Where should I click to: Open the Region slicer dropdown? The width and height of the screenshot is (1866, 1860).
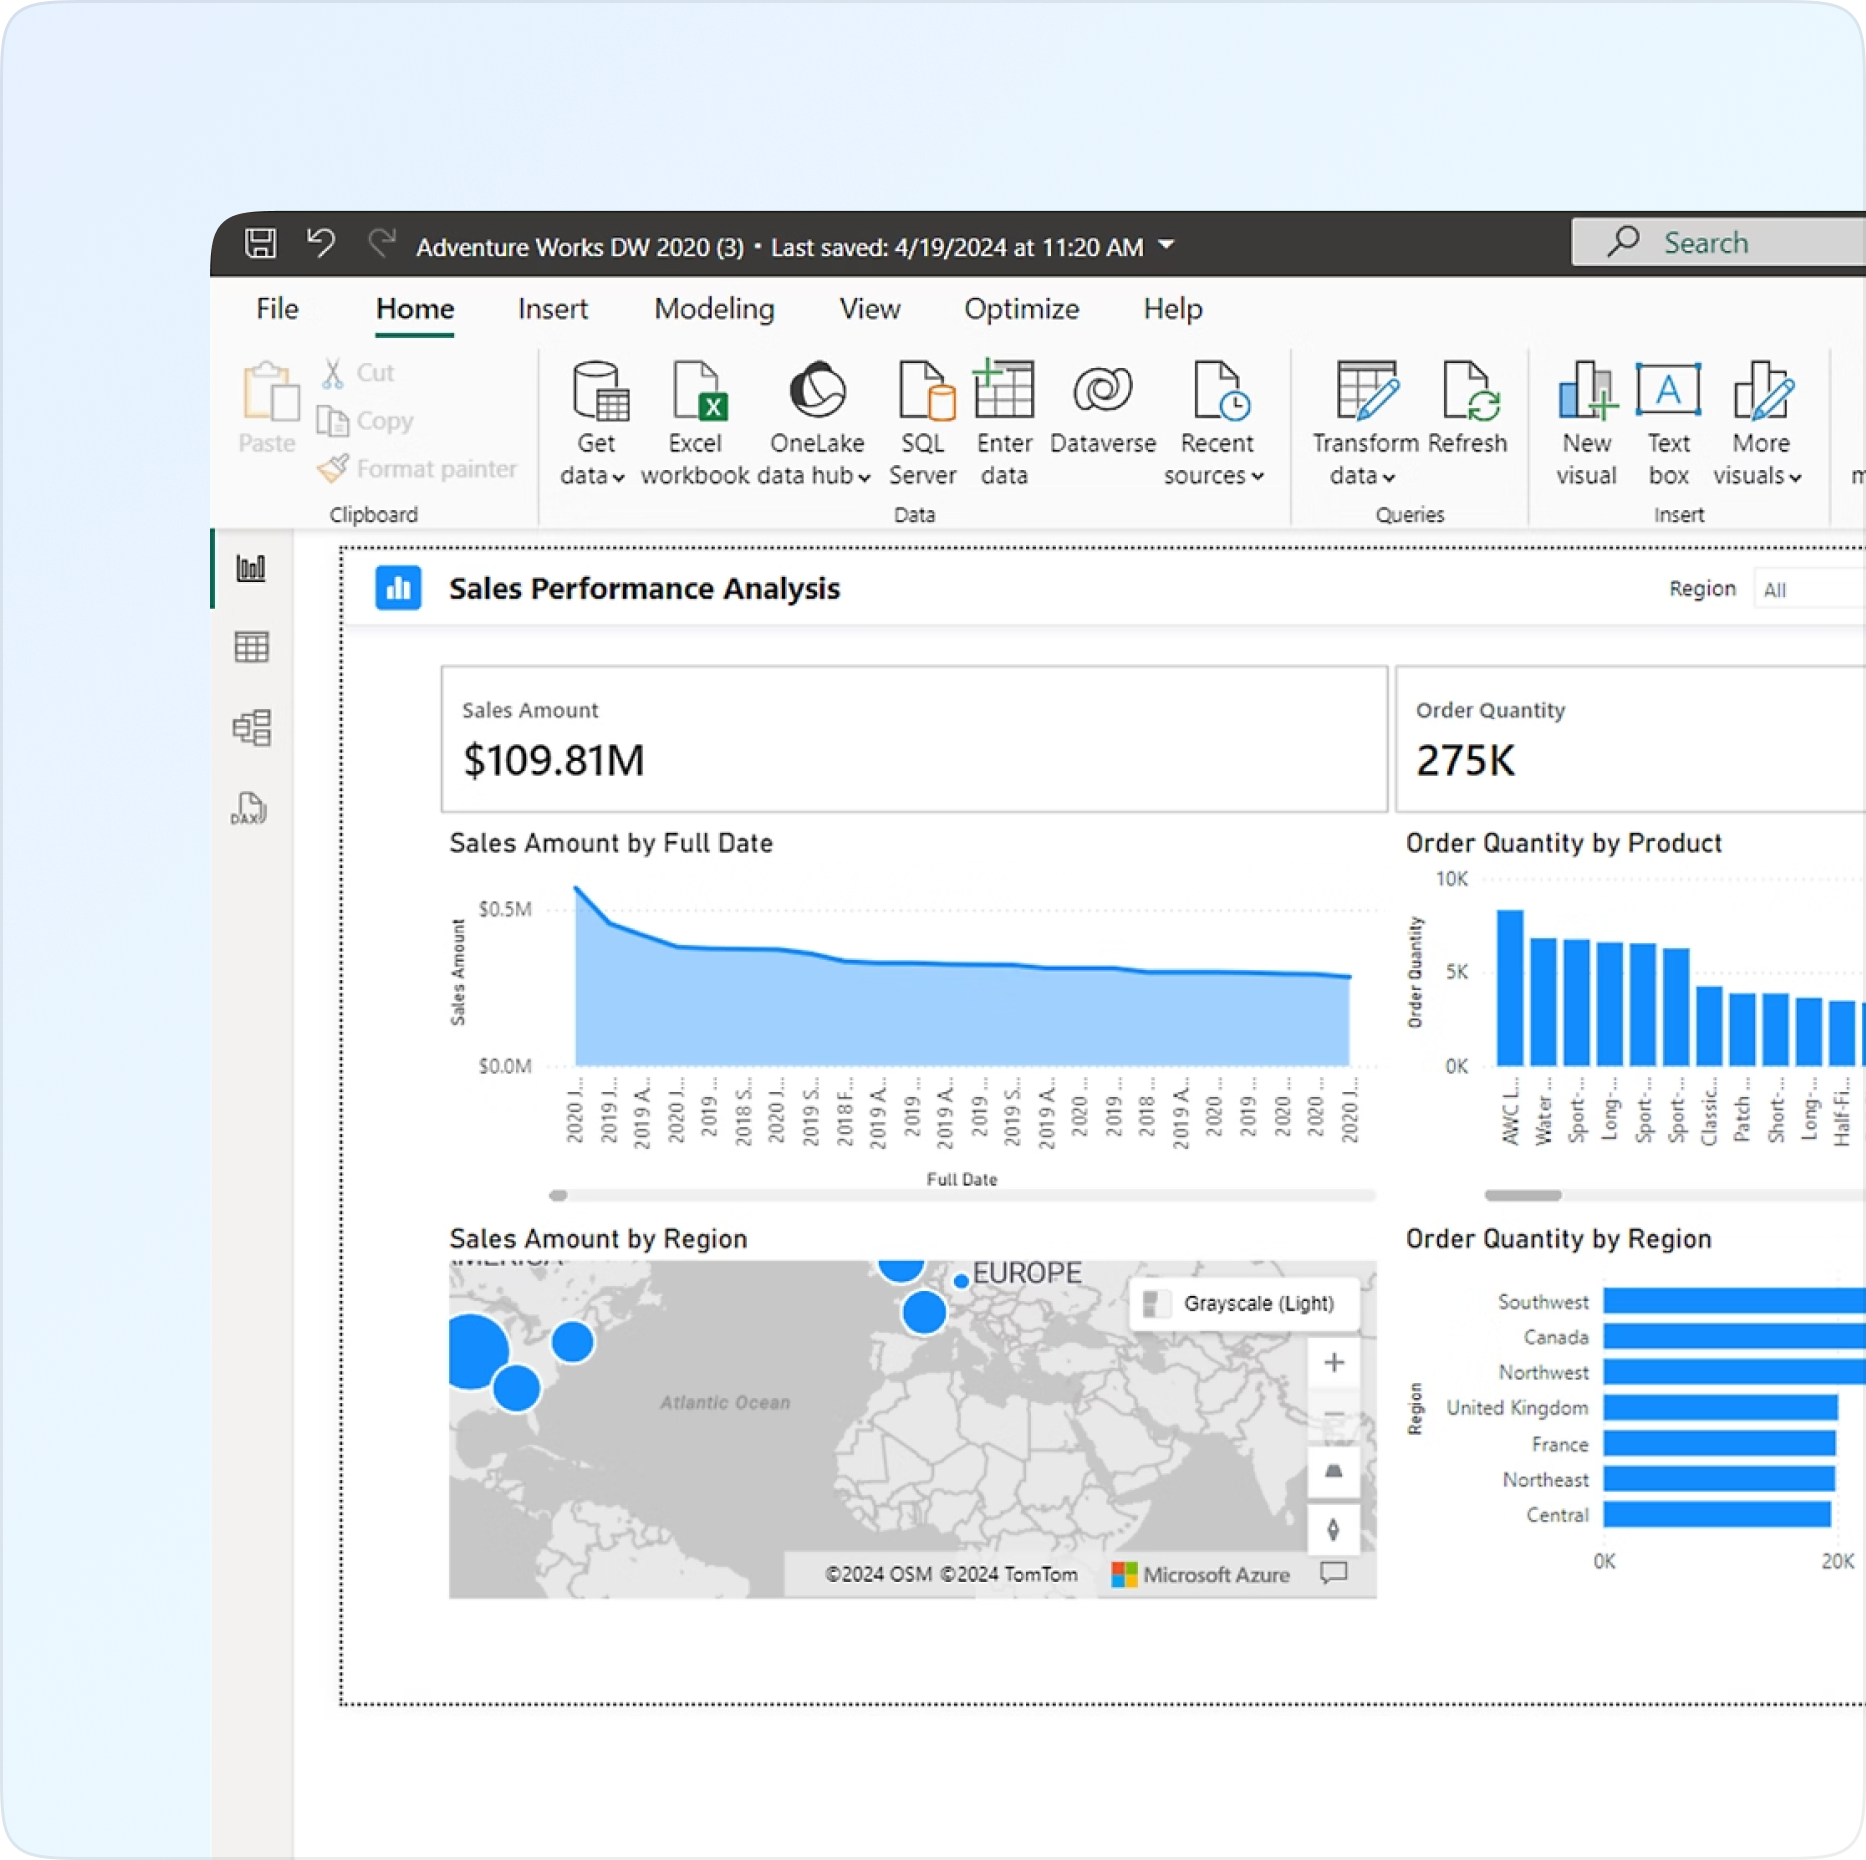click(1808, 589)
